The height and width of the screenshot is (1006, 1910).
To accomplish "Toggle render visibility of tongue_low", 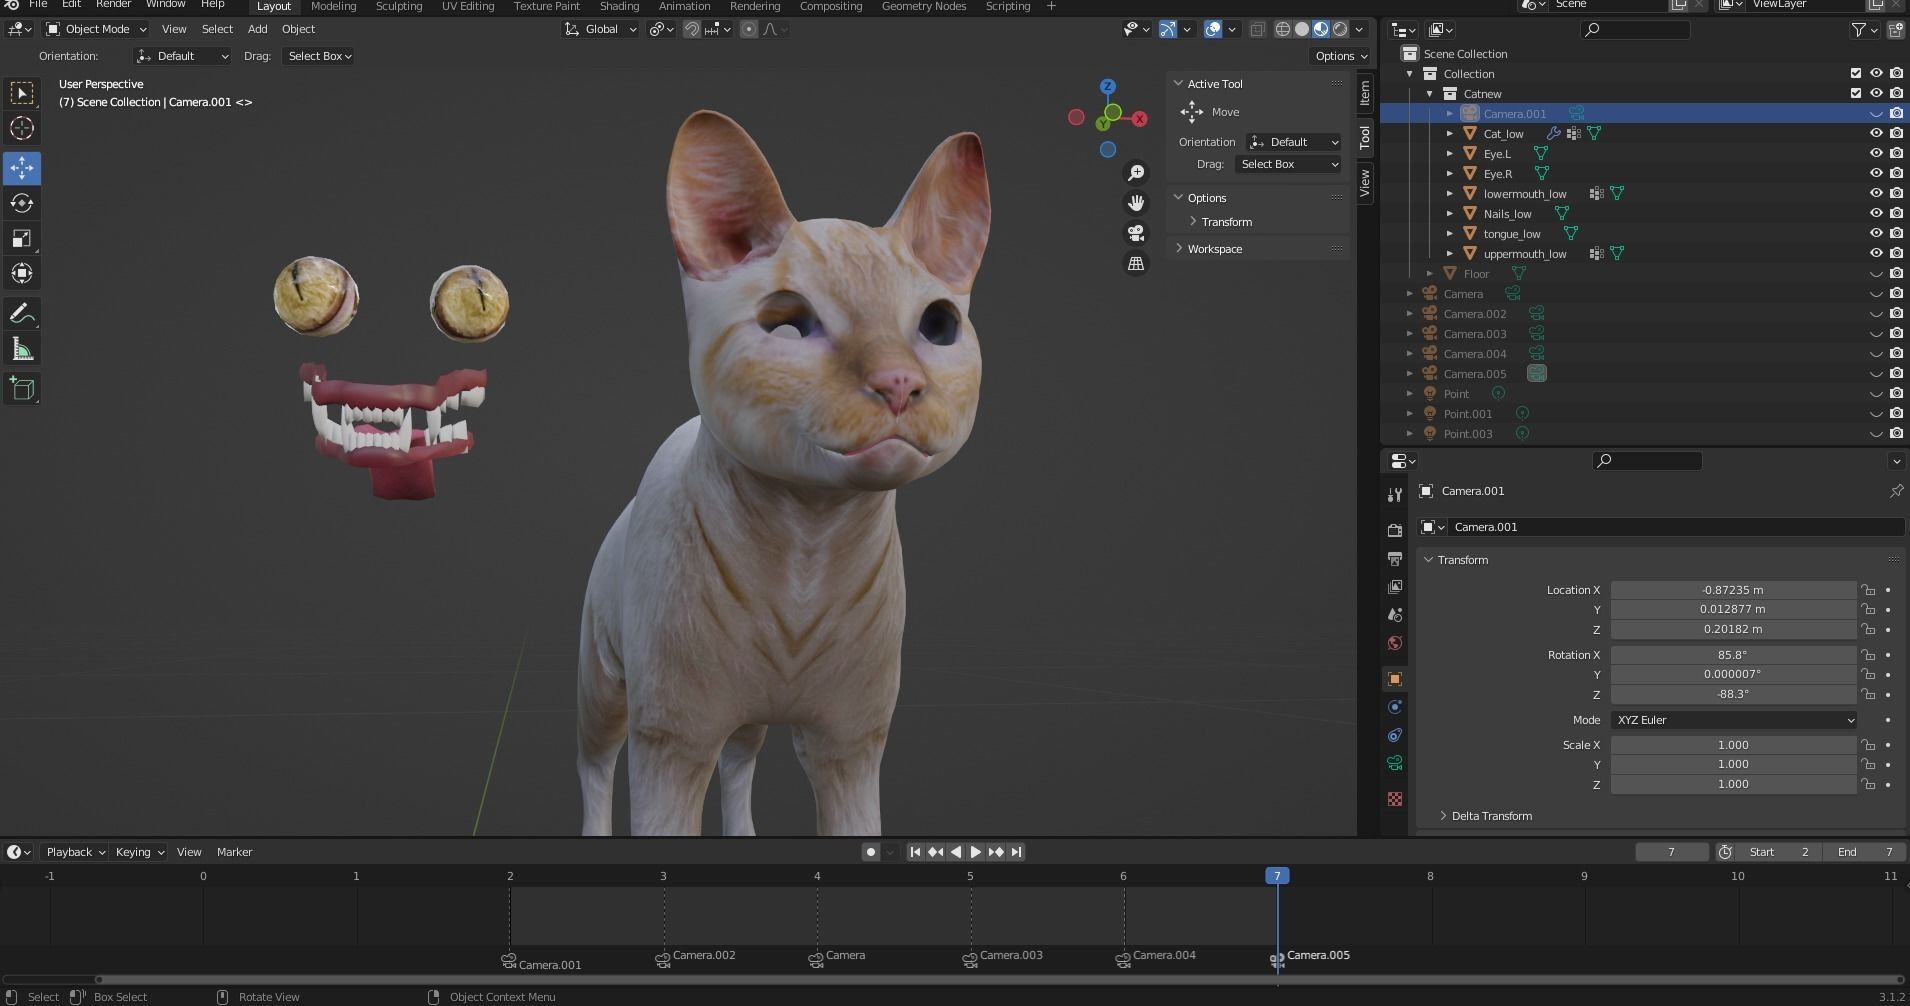I will [x=1896, y=233].
